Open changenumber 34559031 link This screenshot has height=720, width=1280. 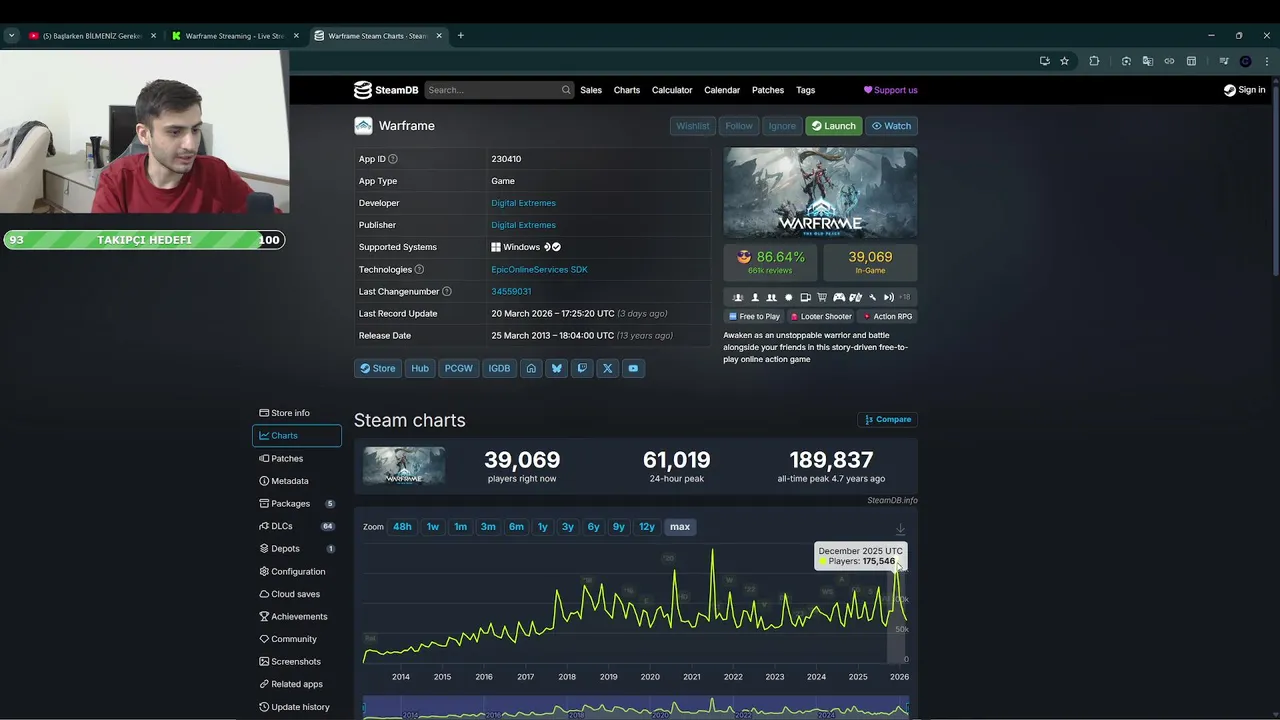click(511, 292)
